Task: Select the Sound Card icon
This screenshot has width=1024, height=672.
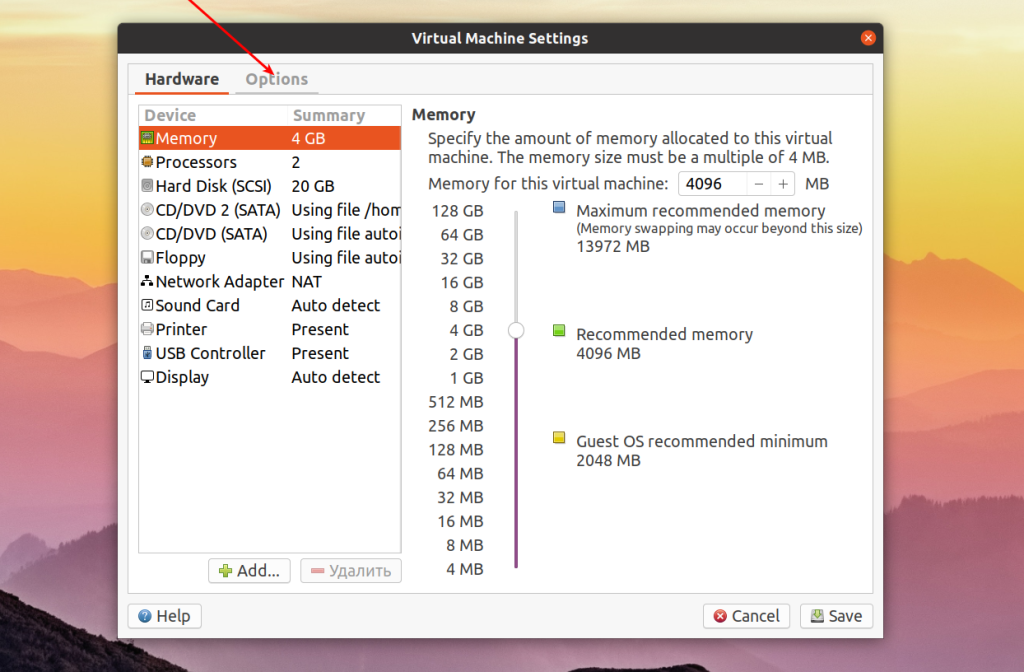Action: click(x=147, y=305)
